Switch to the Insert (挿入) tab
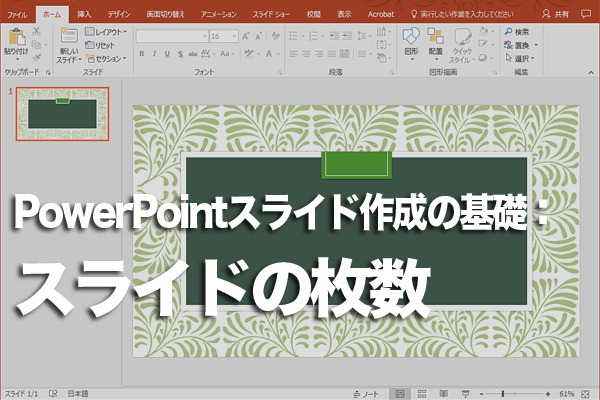This screenshot has width=600, height=400. [84, 15]
